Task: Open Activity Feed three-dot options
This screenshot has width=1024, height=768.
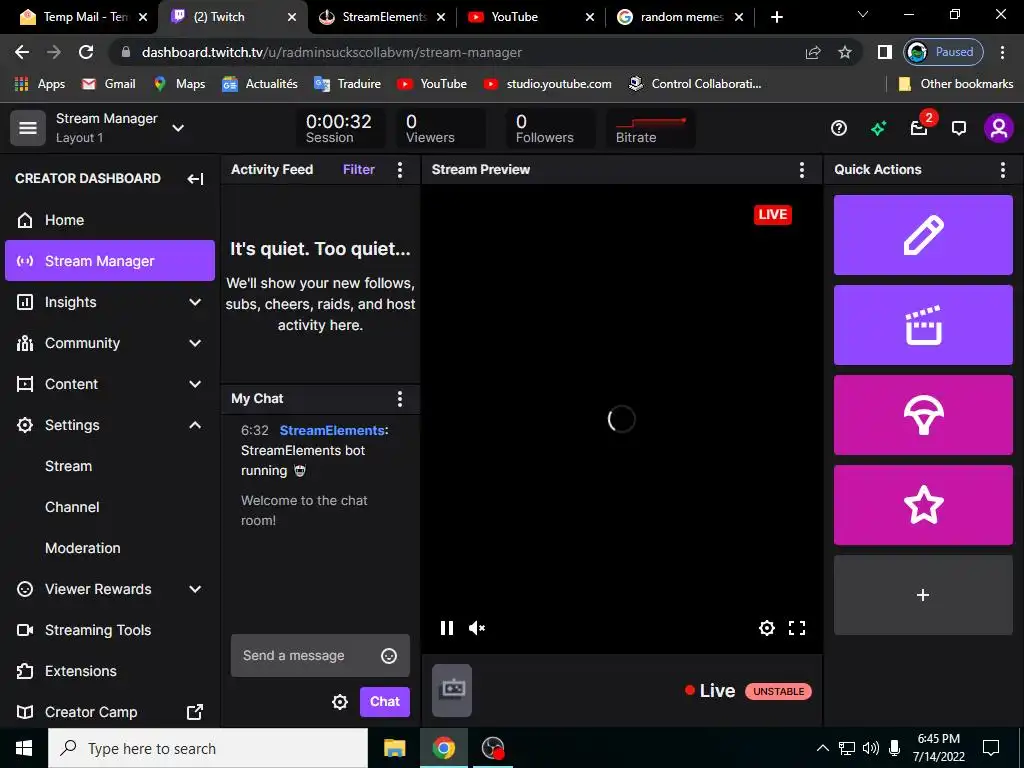Action: coord(400,170)
